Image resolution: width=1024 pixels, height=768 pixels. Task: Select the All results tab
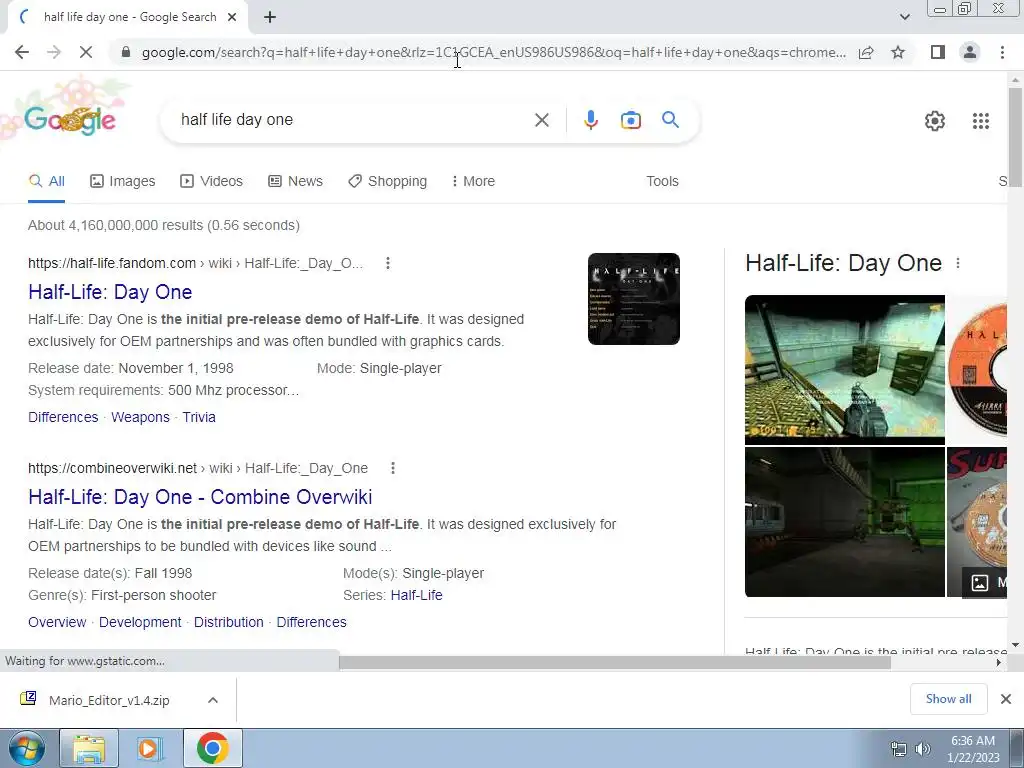(x=46, y=182)
